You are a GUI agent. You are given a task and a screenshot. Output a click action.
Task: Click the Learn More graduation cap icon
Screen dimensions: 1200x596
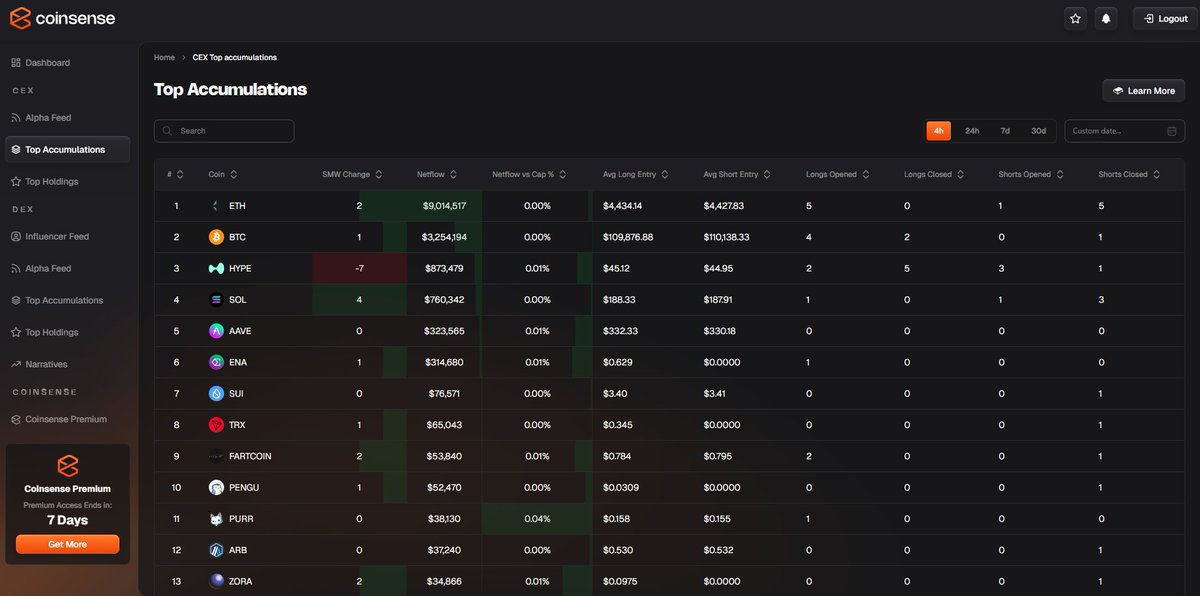pyautogui.click(x=1117, y=90)
